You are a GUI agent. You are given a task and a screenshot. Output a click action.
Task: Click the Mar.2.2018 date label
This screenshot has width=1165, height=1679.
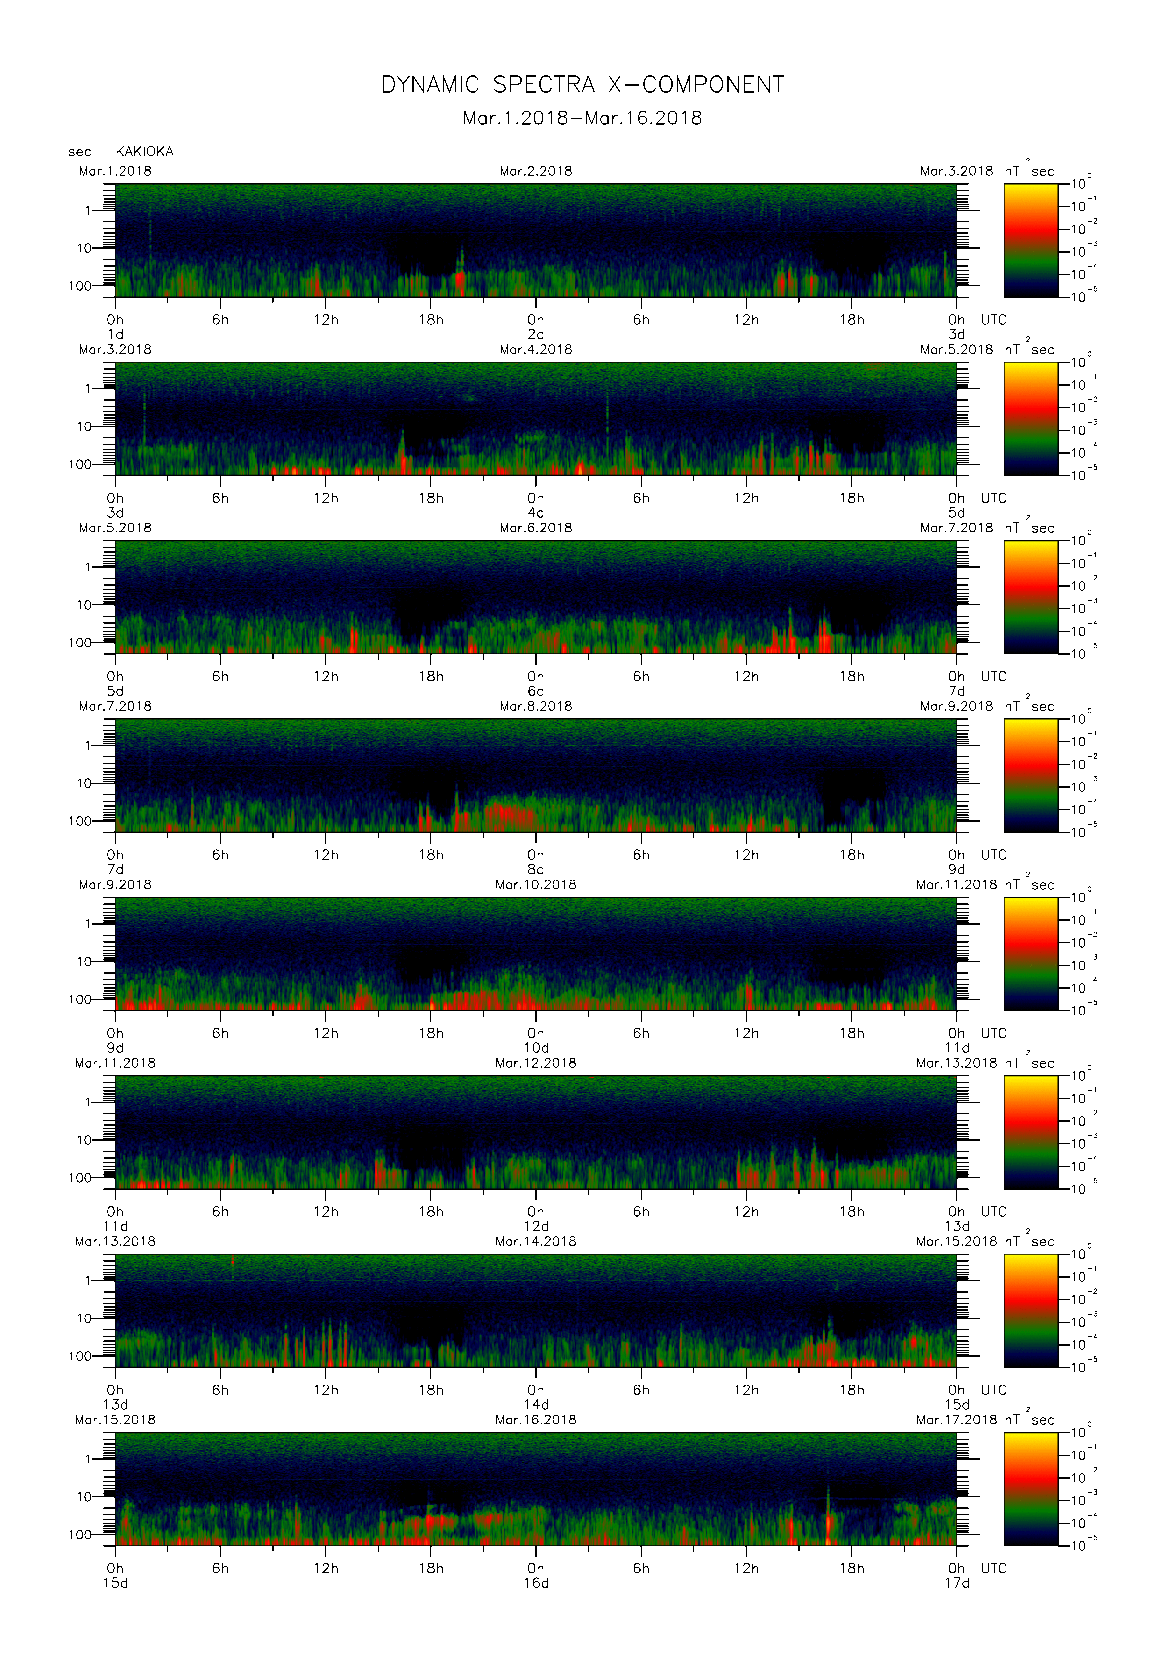[x=536, y=171]
